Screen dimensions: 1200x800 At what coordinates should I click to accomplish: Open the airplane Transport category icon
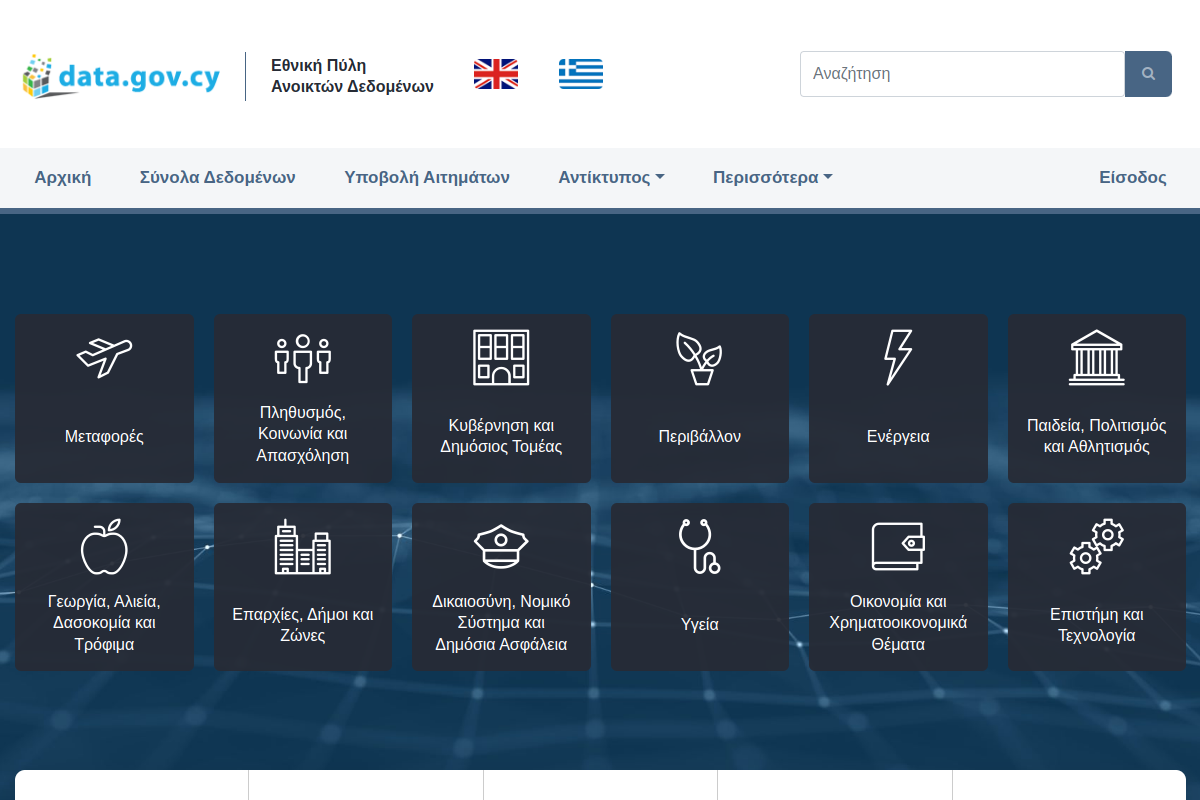coord(104,357)
